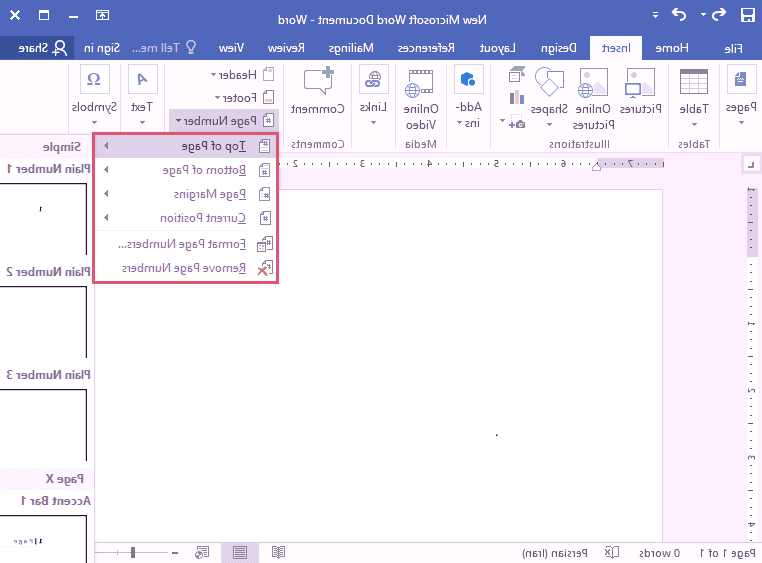This screenshot has height=563, width=762.
Task: Click the Chart icon
Action: (x=517, y=98)
